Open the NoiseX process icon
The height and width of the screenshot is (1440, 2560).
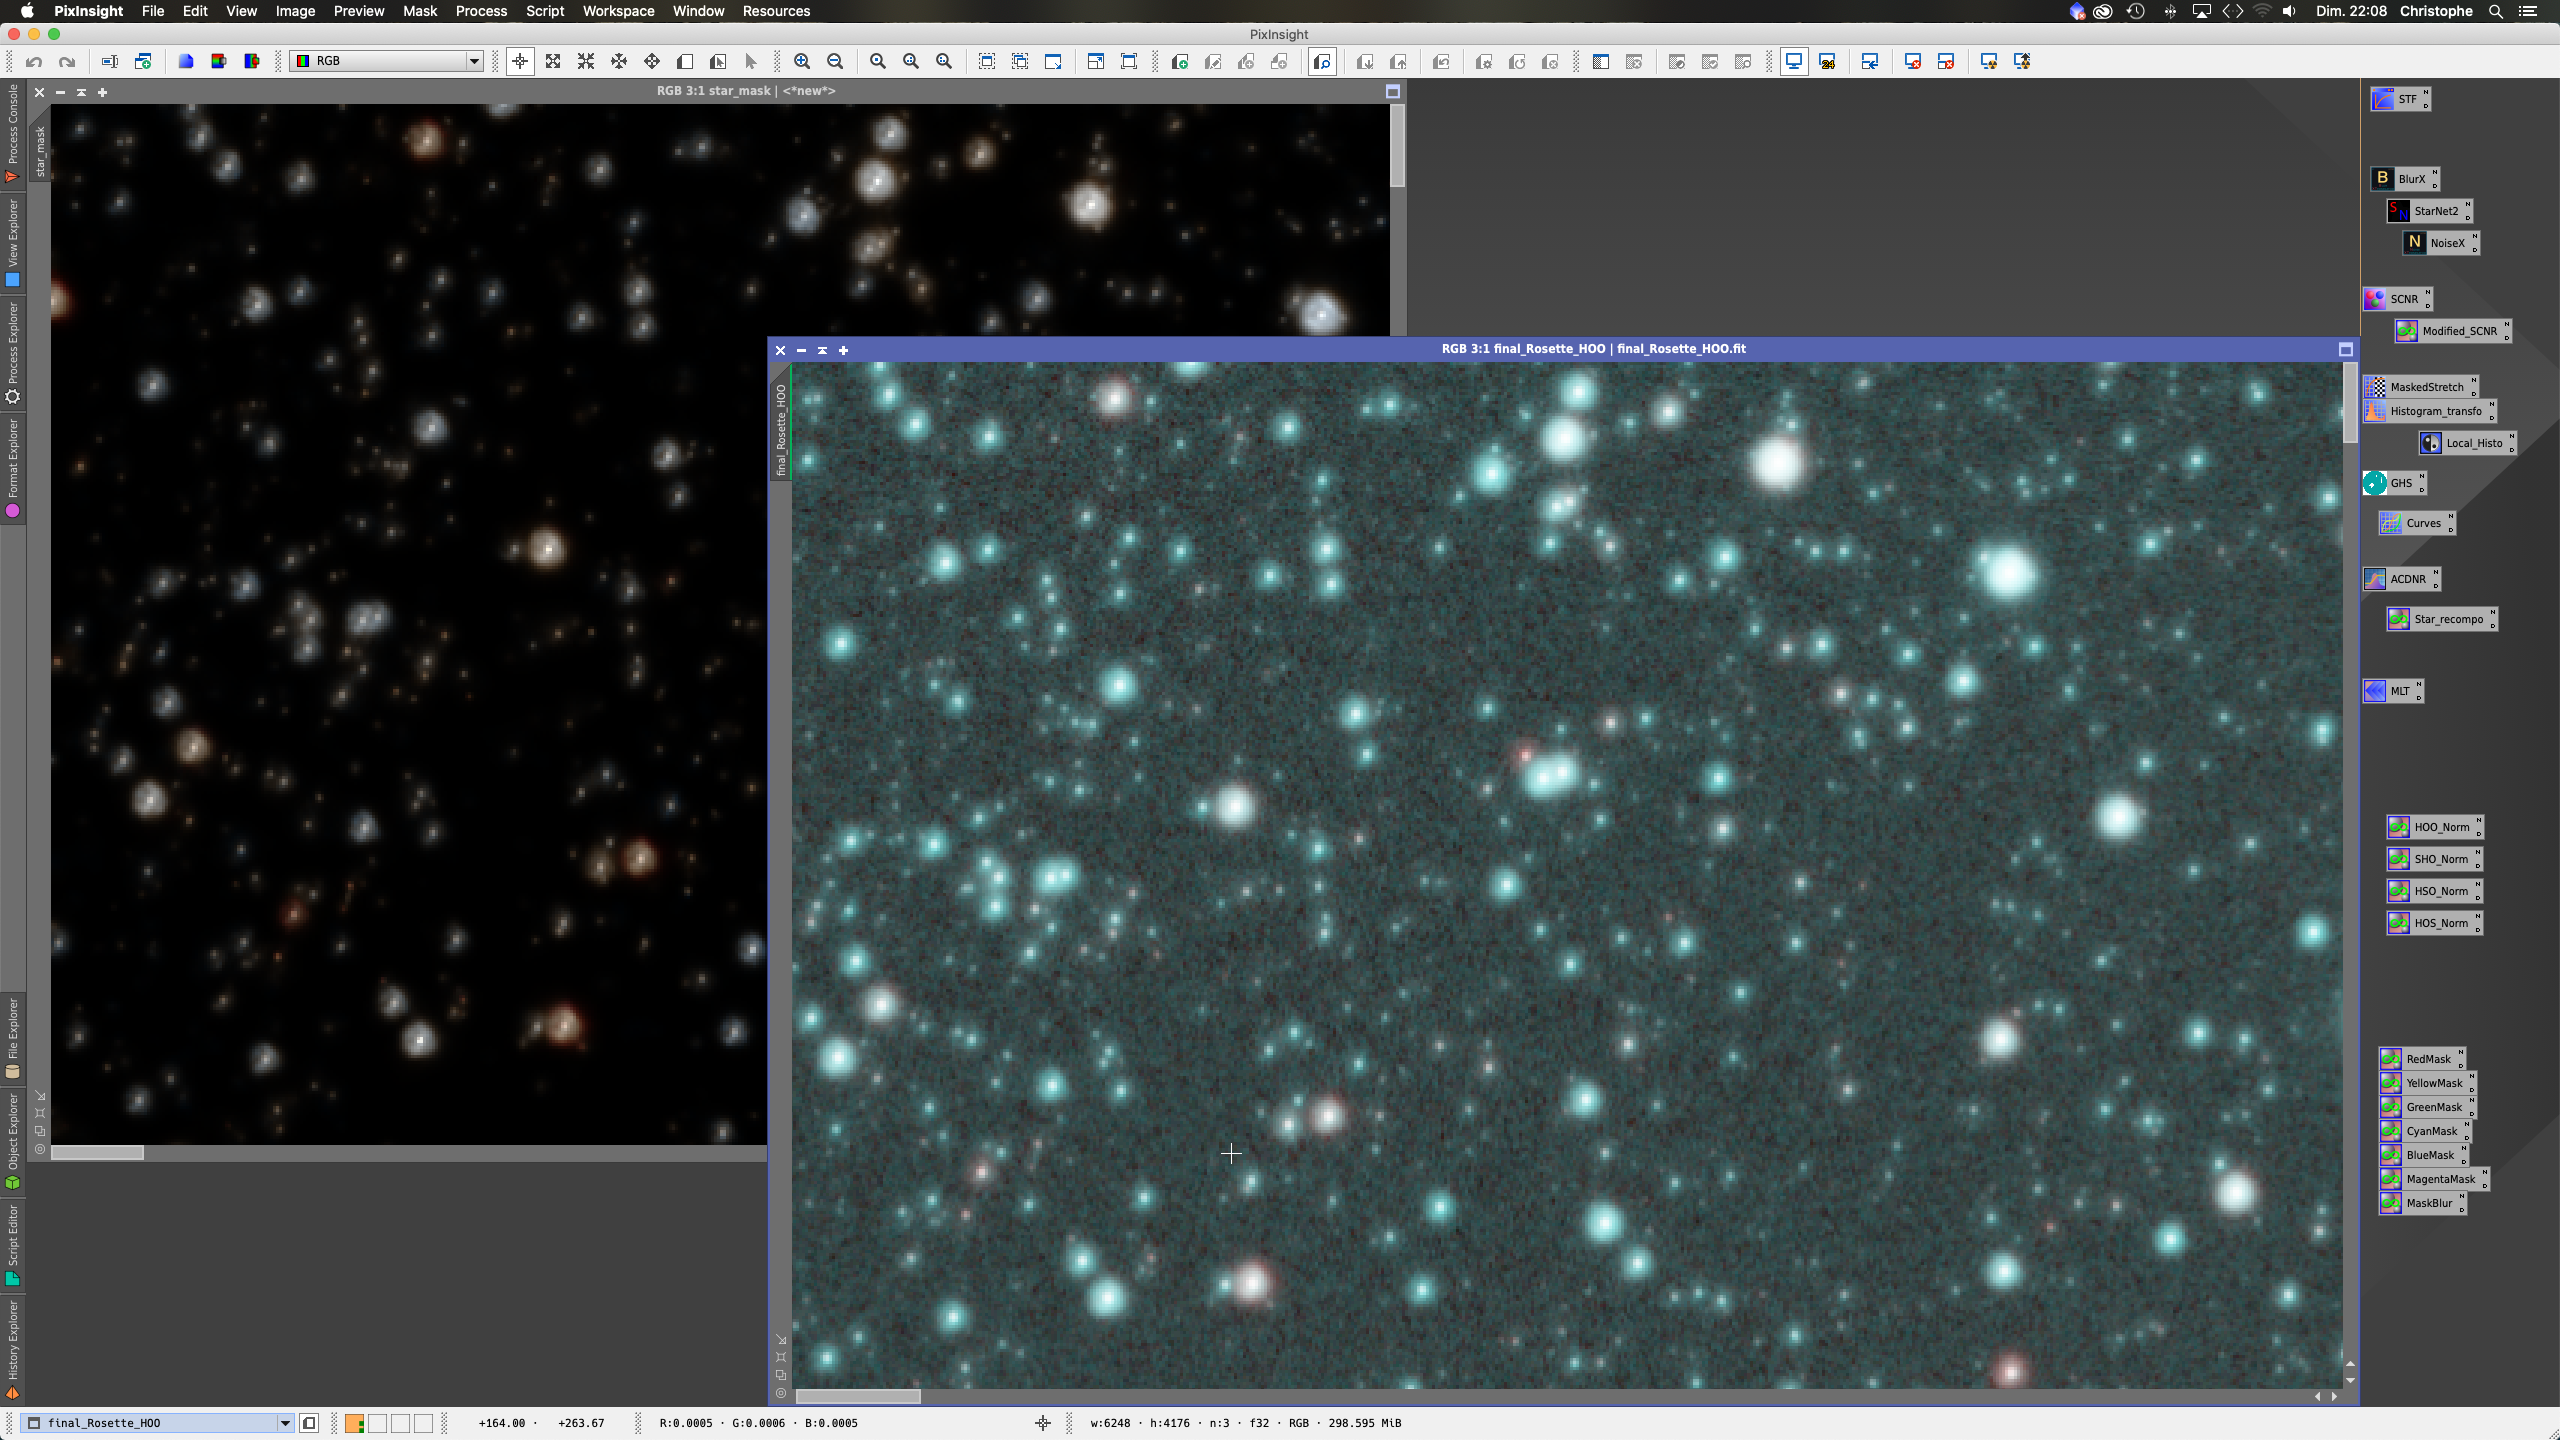[2439, 243]
